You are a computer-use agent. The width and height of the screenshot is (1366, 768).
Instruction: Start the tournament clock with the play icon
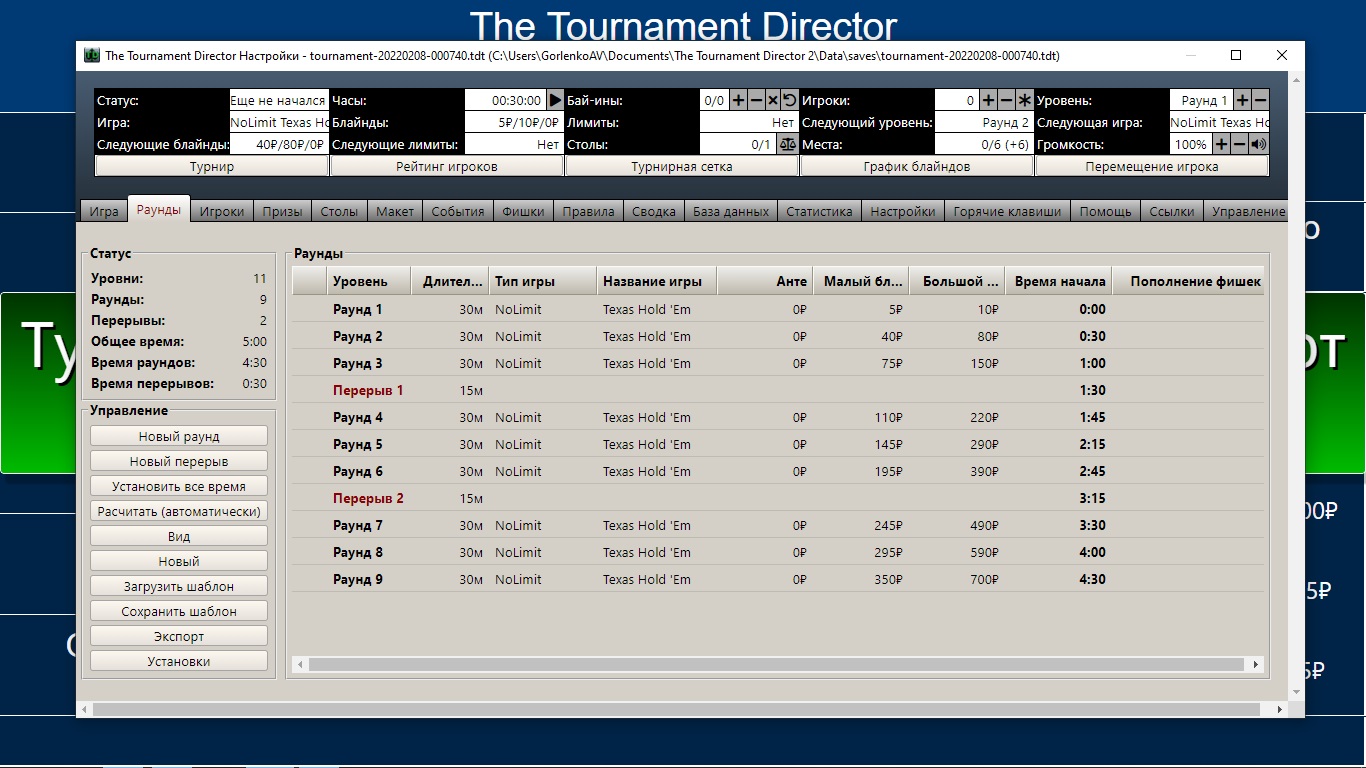coord(556,100)
